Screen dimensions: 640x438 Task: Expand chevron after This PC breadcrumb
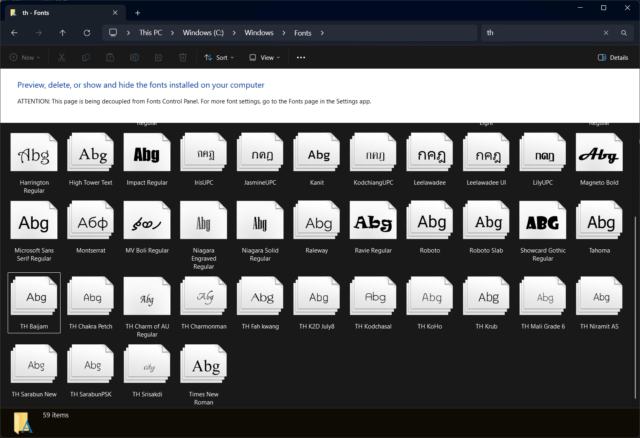pyautogui.click(x=172, y=33)
